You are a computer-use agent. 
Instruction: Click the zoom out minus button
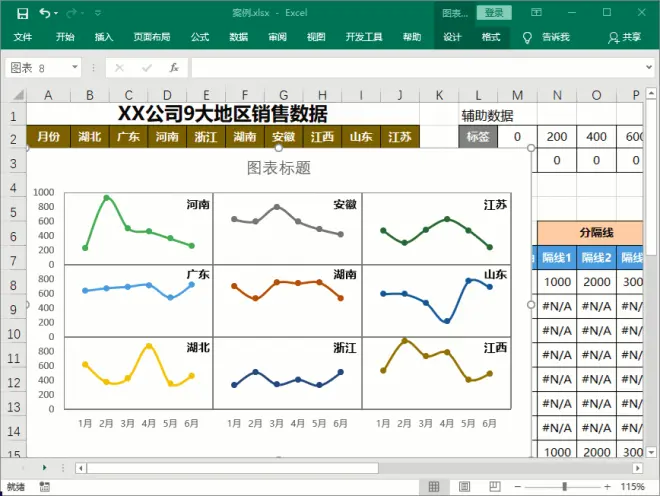coord(518,487)
